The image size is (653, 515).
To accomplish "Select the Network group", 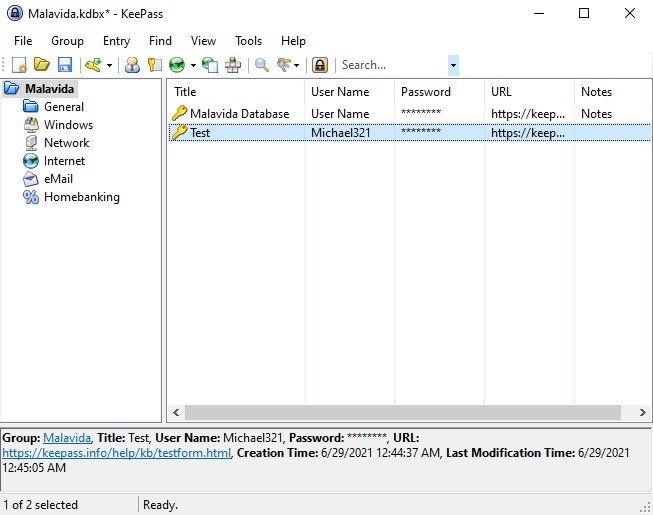I will [67, 143].
